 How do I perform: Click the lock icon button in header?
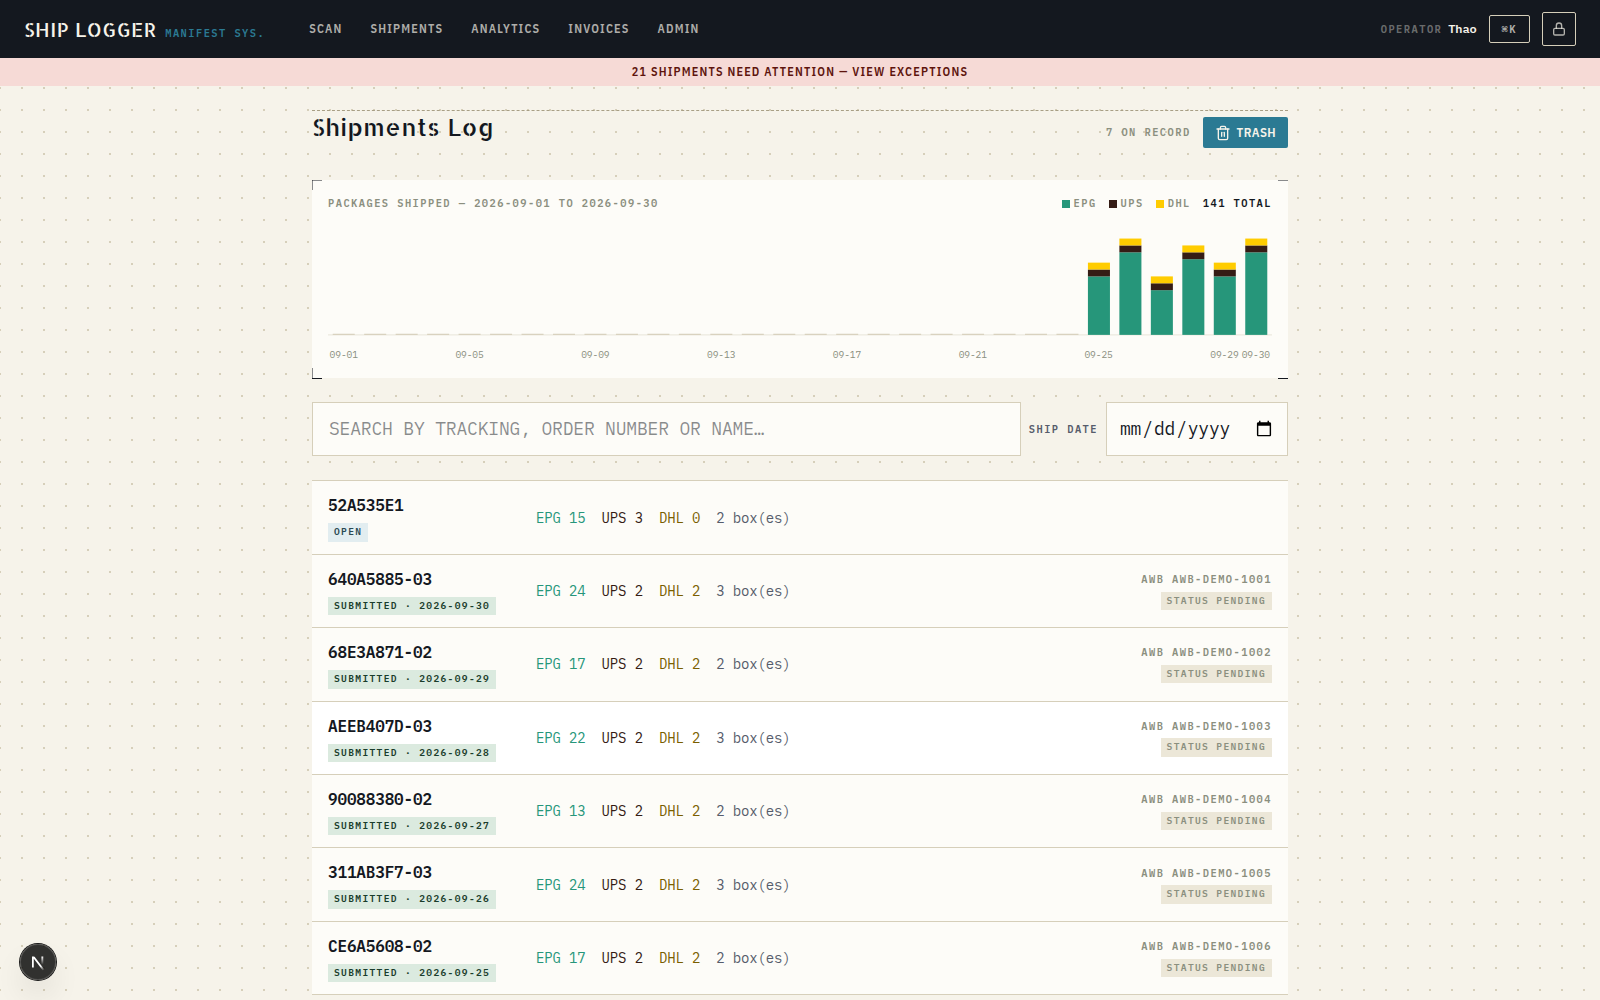pyautogui.click(x=1558, y=29)
